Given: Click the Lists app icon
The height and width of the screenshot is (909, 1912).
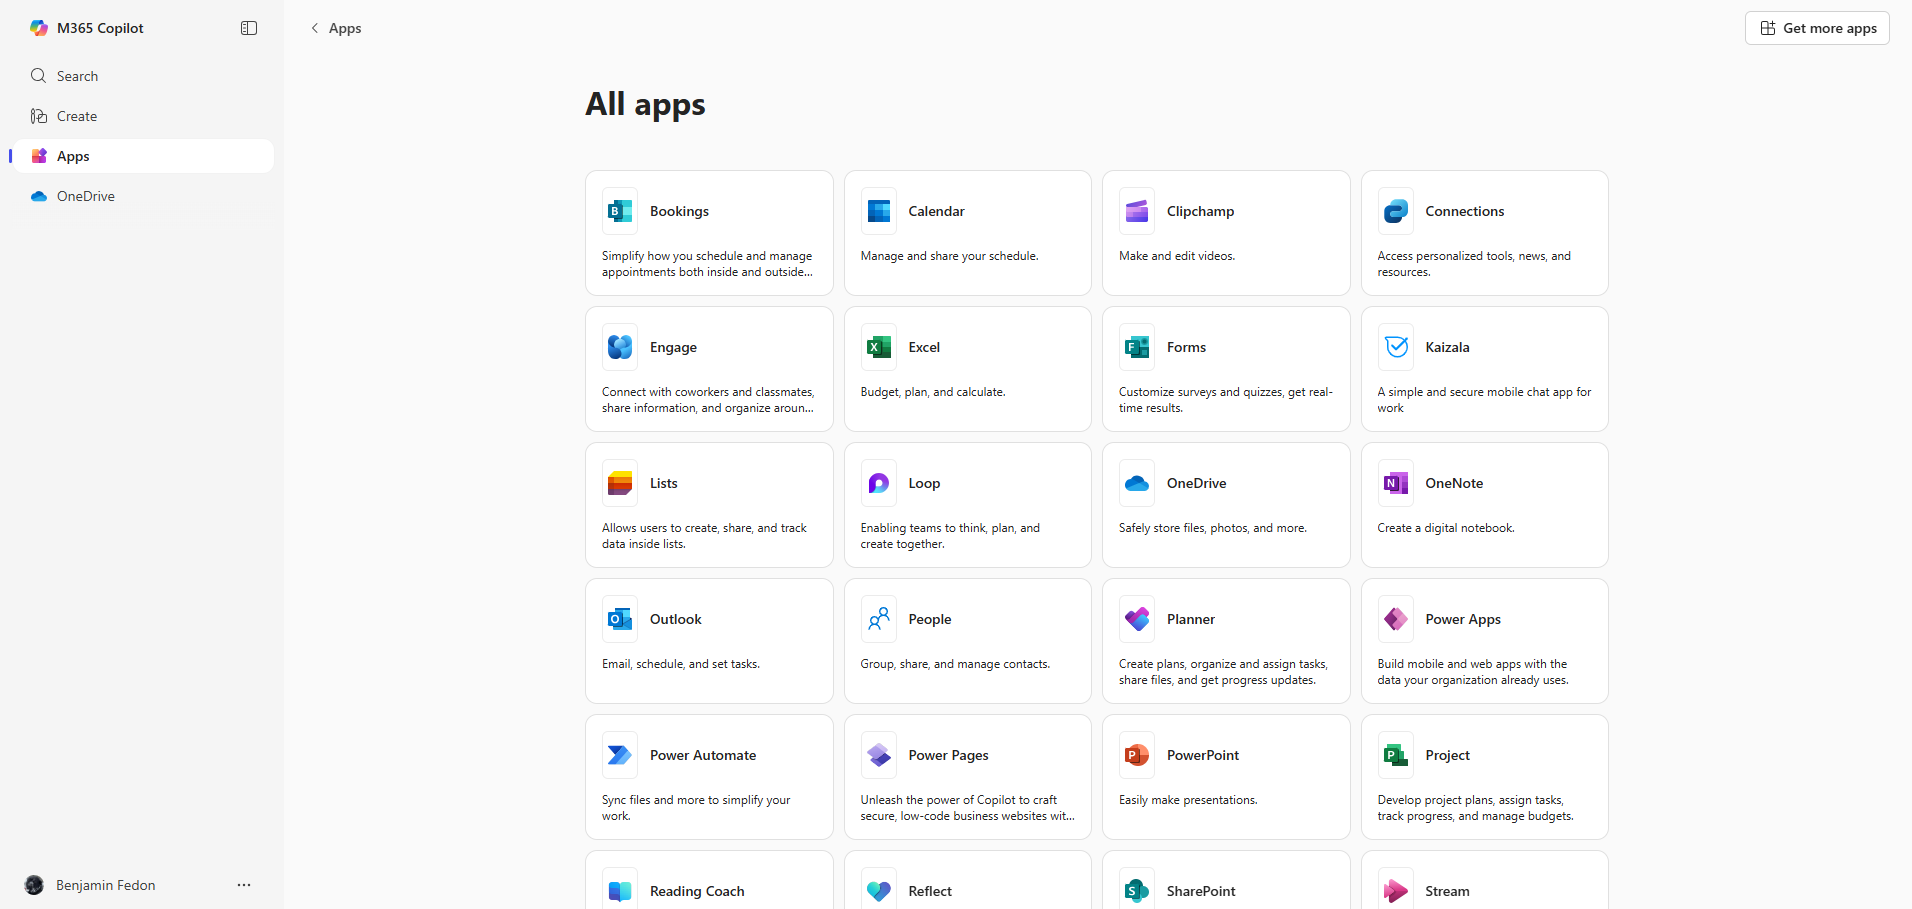Looking at the screenshot, I should pyautogui.click(x=620, y=483).
